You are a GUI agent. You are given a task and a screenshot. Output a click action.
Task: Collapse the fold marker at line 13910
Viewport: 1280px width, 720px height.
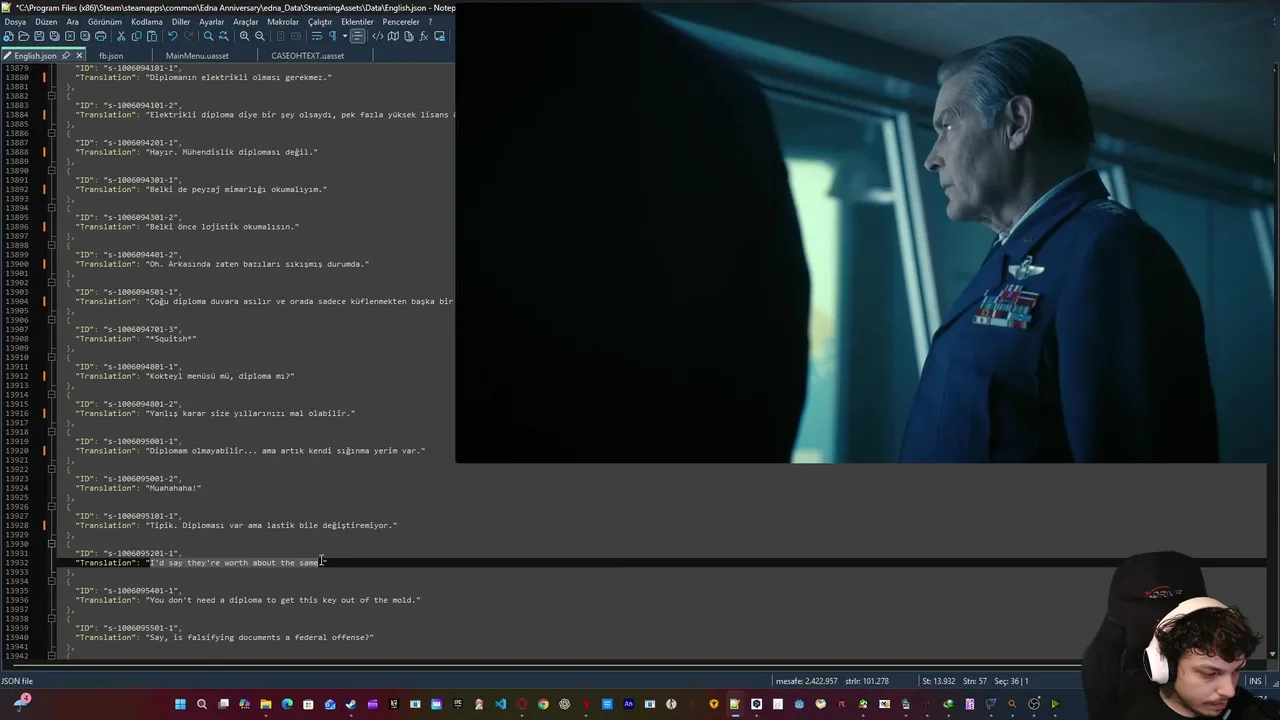point(52,357)
